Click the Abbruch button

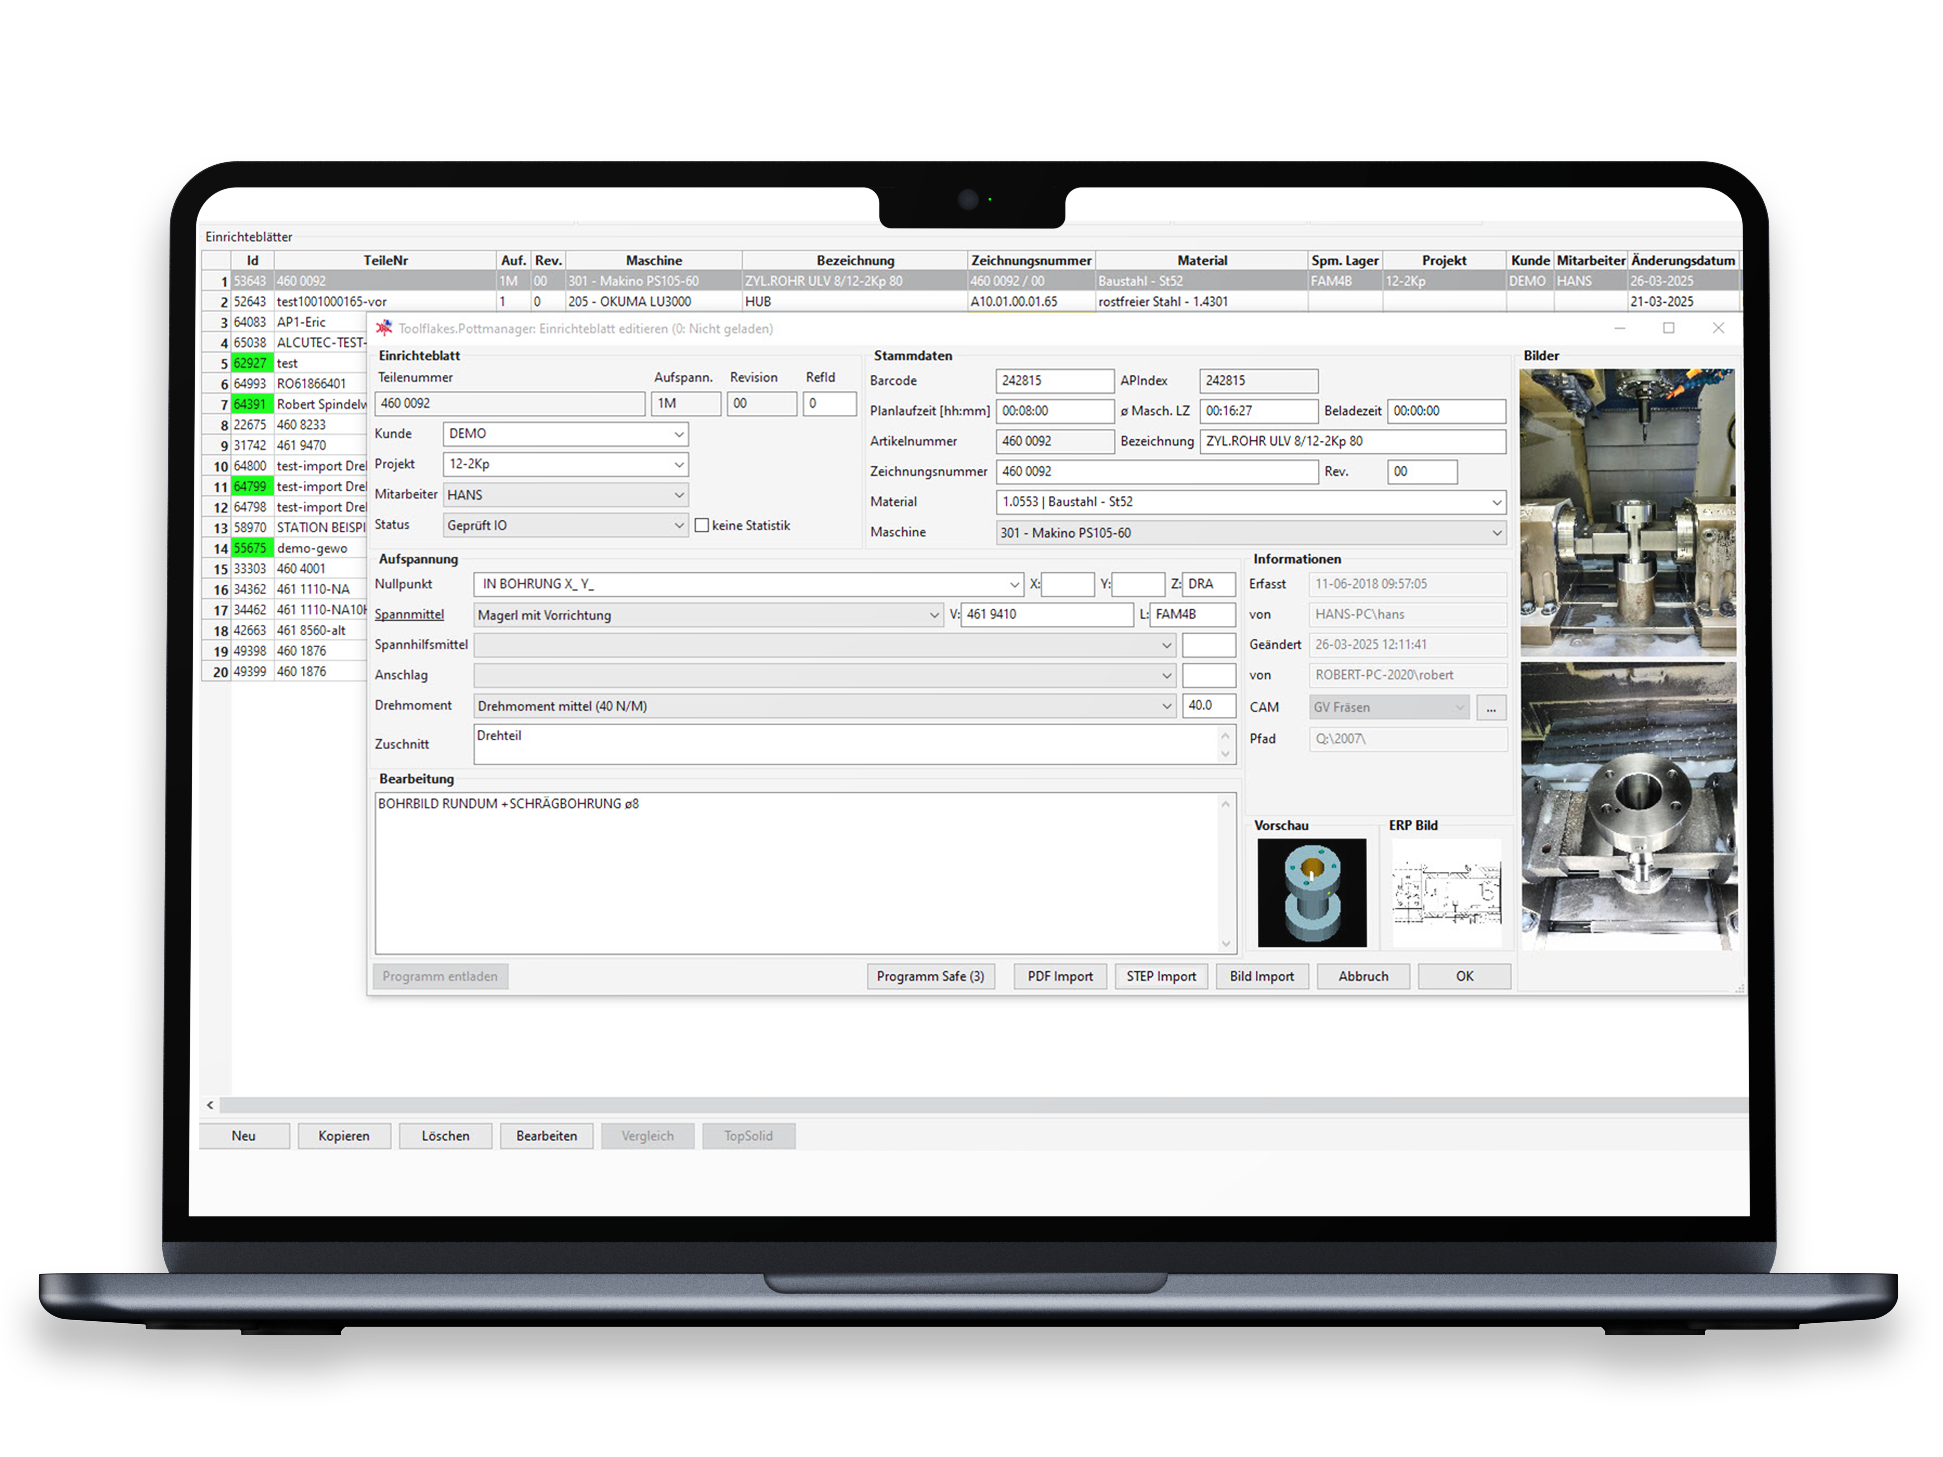click(1363, 976)
